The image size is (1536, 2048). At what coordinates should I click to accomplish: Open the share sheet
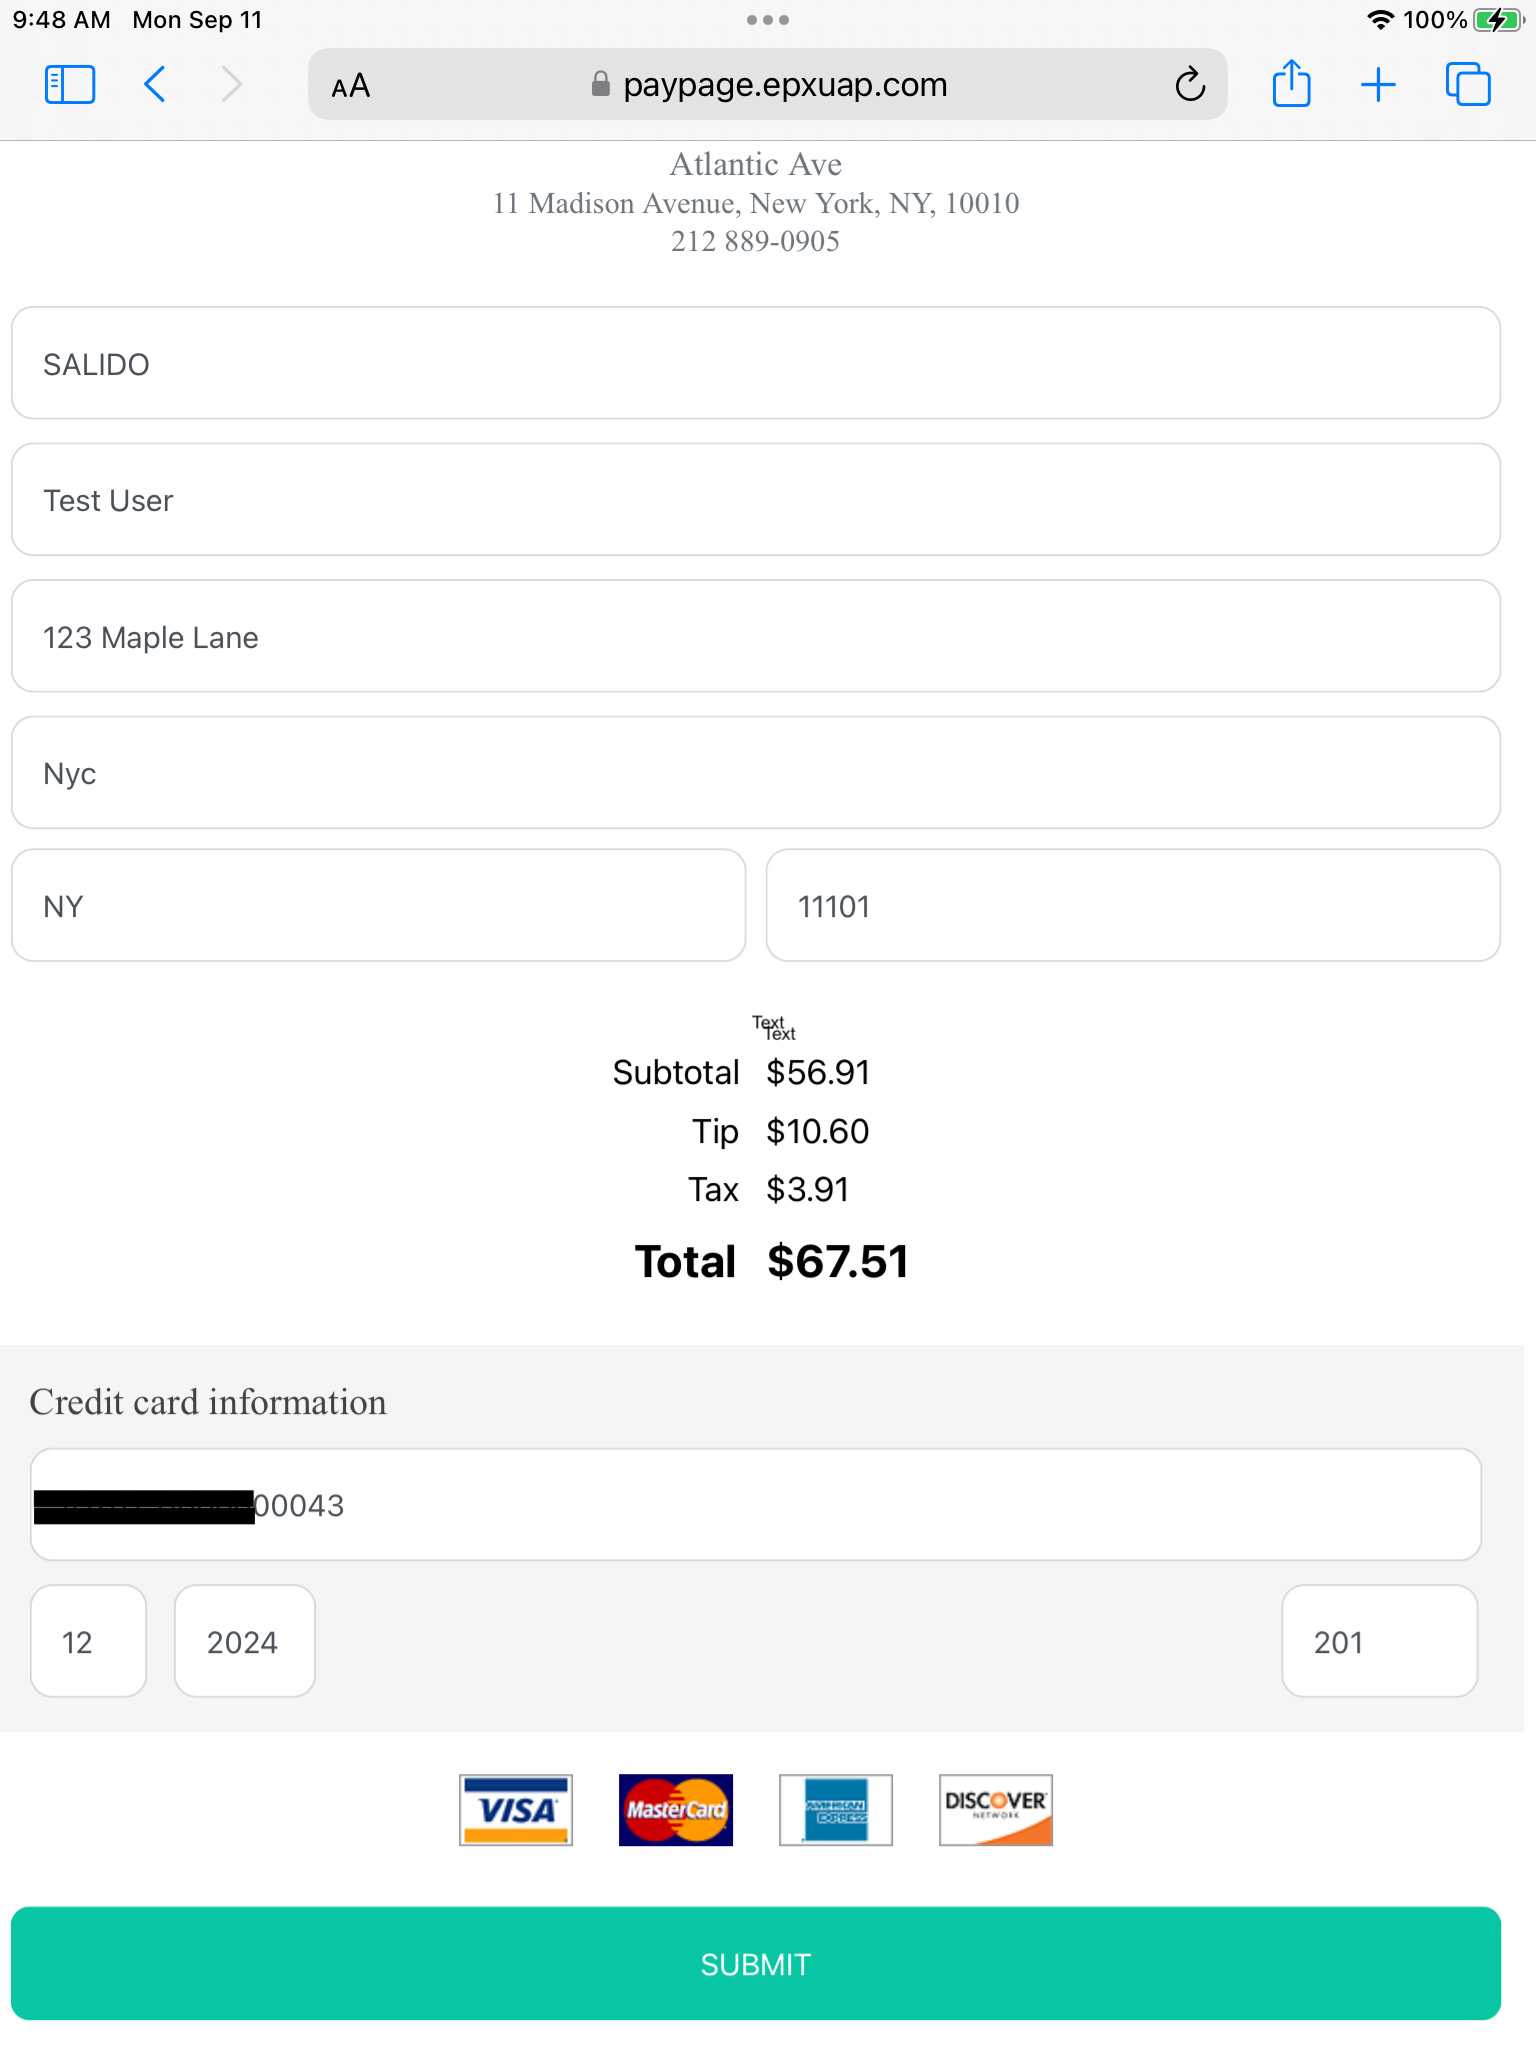click(x=1291, y=84)
